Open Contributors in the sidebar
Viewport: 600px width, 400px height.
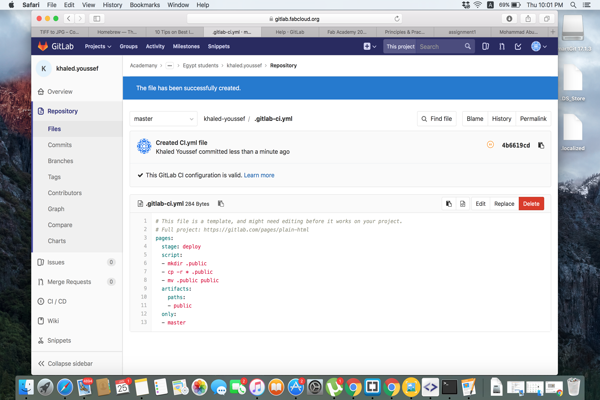click(65, 193)
